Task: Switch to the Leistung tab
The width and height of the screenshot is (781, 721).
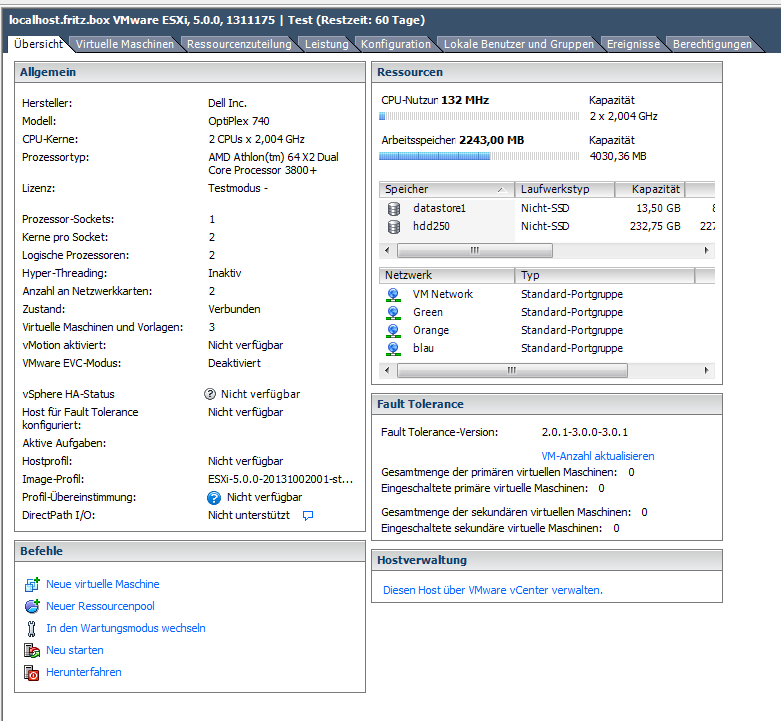Action: pos(327,44)
